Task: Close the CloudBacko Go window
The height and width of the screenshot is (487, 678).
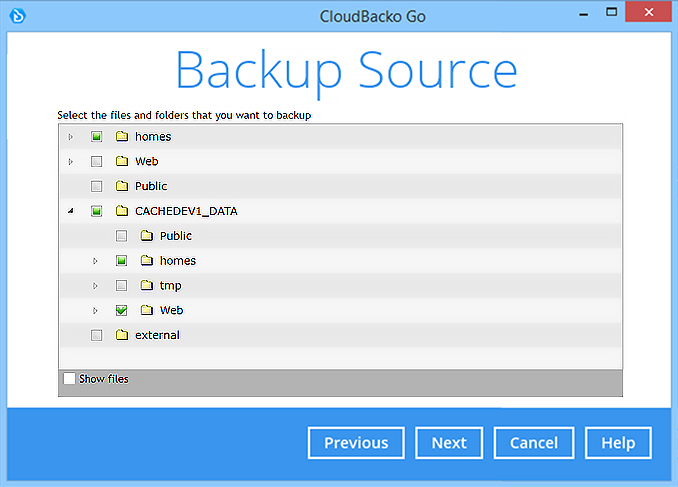Action: click(x=648, y=12)
